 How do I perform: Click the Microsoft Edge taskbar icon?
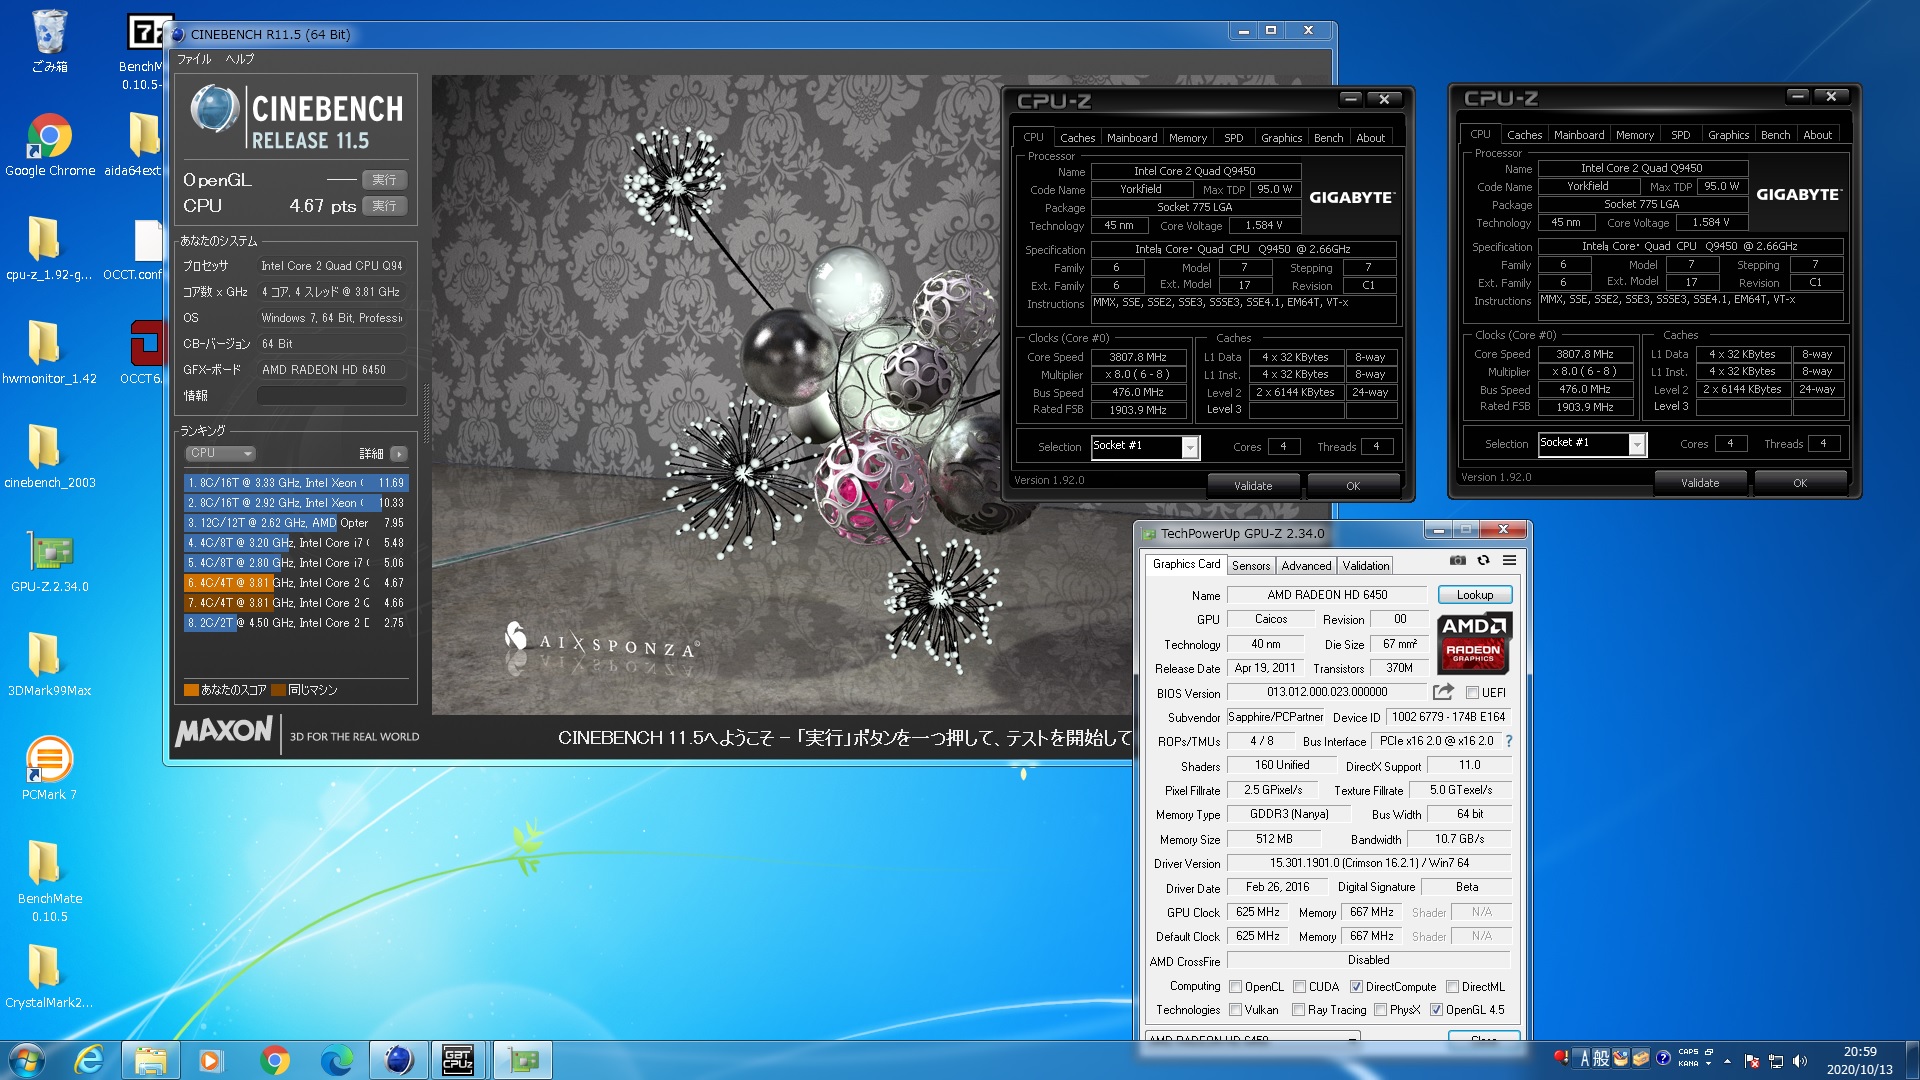pos(336,1060)
